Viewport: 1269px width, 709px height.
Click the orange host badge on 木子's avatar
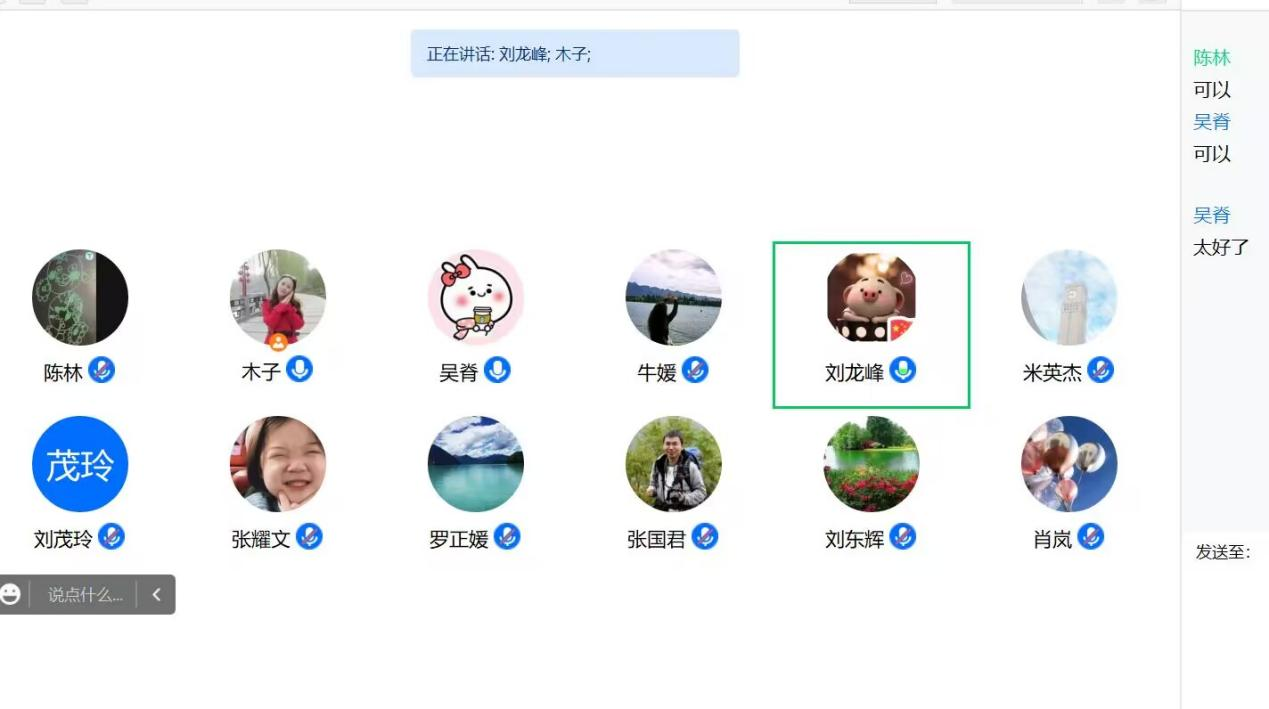coord(278,342)
